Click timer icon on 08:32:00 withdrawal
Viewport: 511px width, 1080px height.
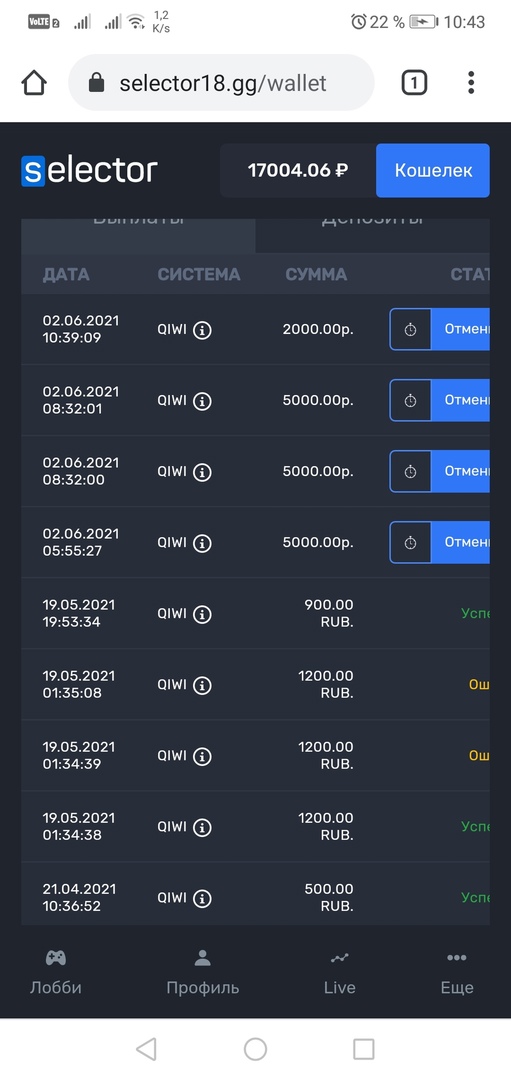tap(410, 471)
